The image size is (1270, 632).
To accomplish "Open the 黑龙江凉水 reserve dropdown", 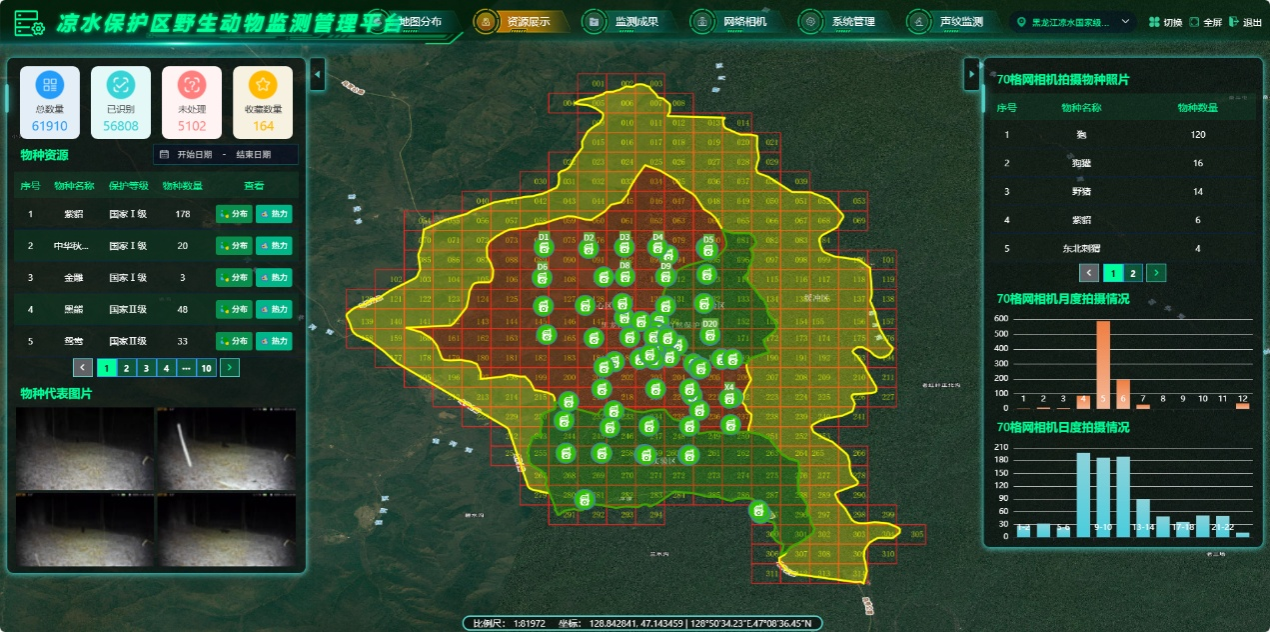I will point(1075,22).
